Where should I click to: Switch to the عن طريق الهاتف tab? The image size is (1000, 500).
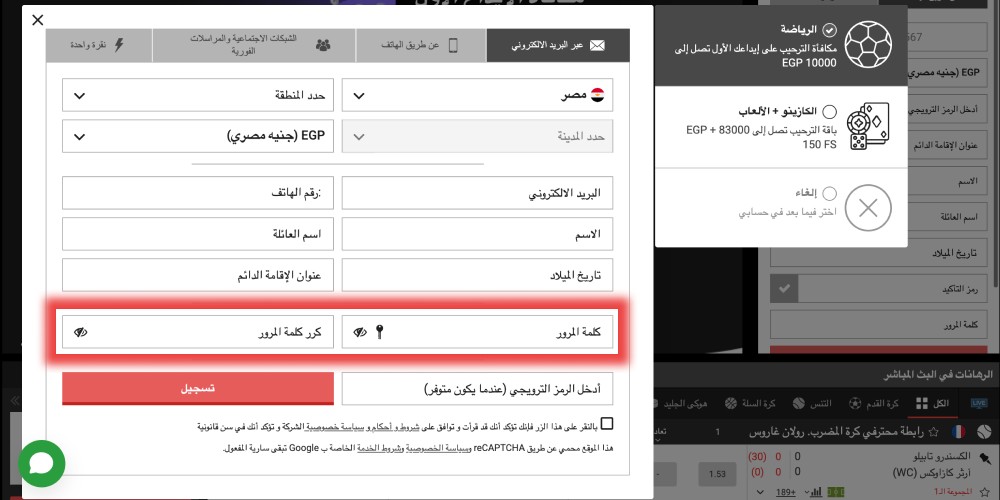coord(420,45)
